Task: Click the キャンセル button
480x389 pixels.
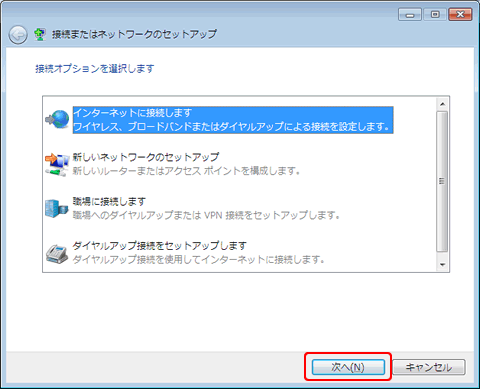Action: [429, 367]
